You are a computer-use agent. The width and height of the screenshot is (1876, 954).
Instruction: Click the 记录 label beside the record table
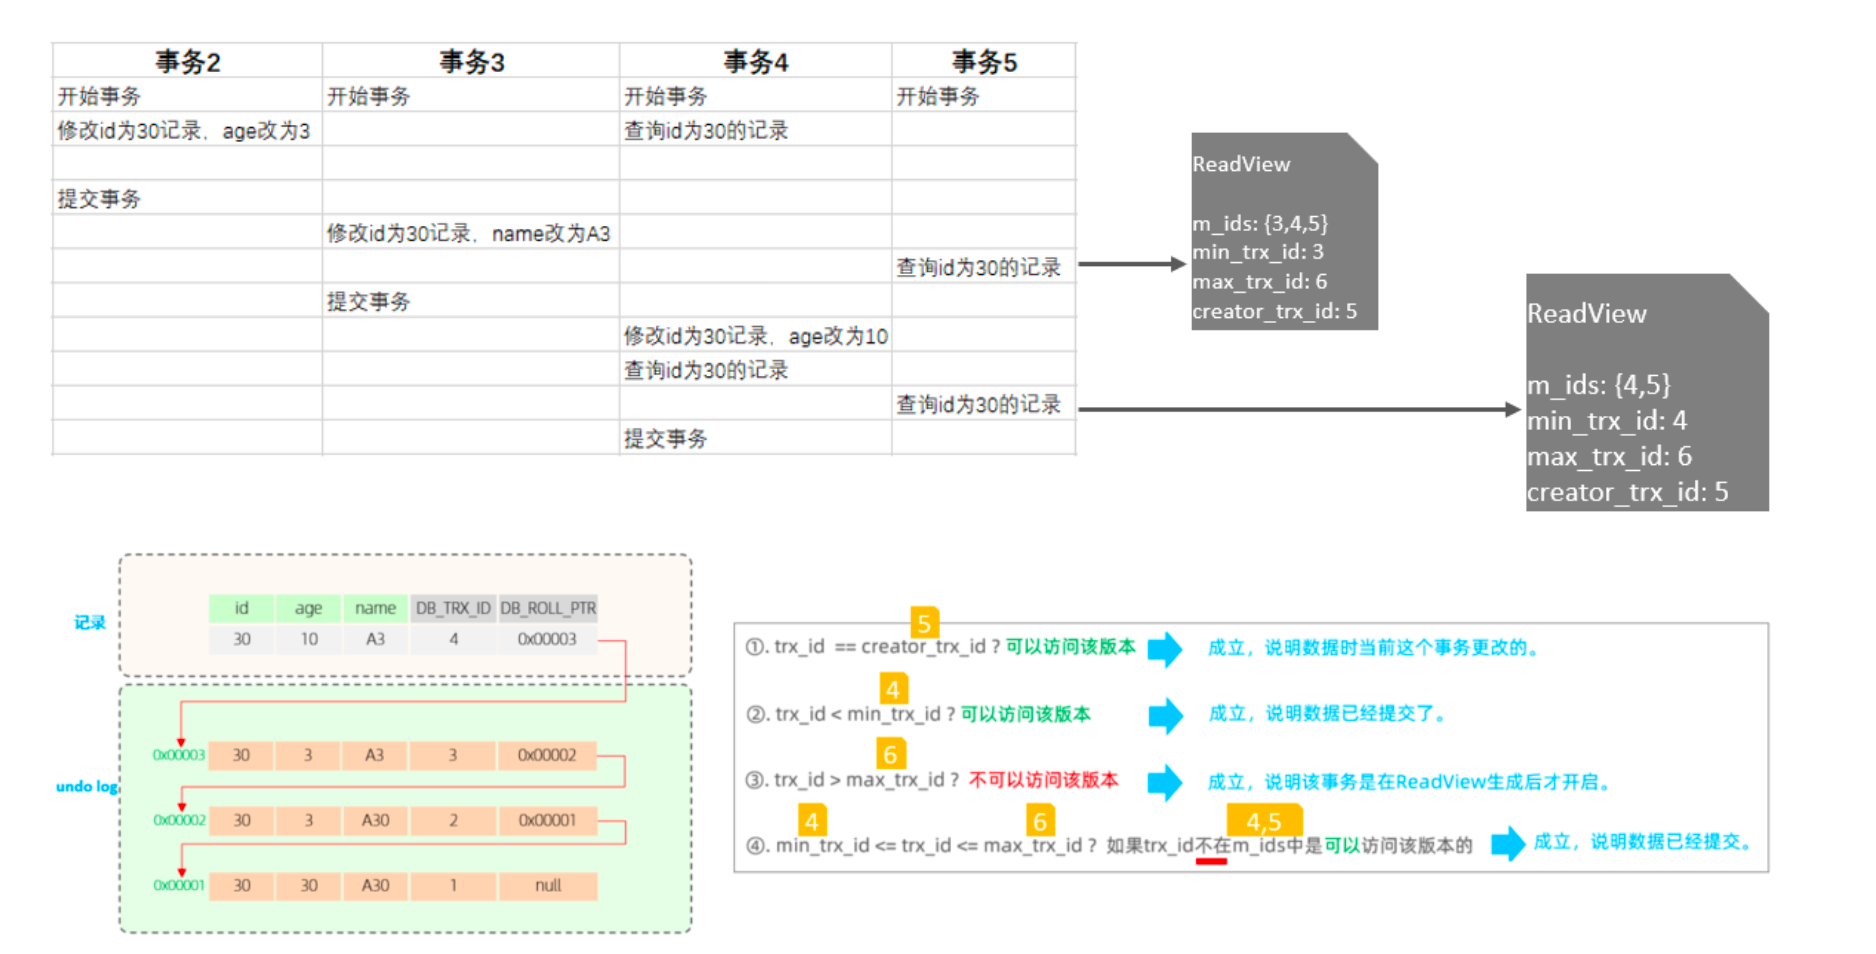(x=90, y=622)
